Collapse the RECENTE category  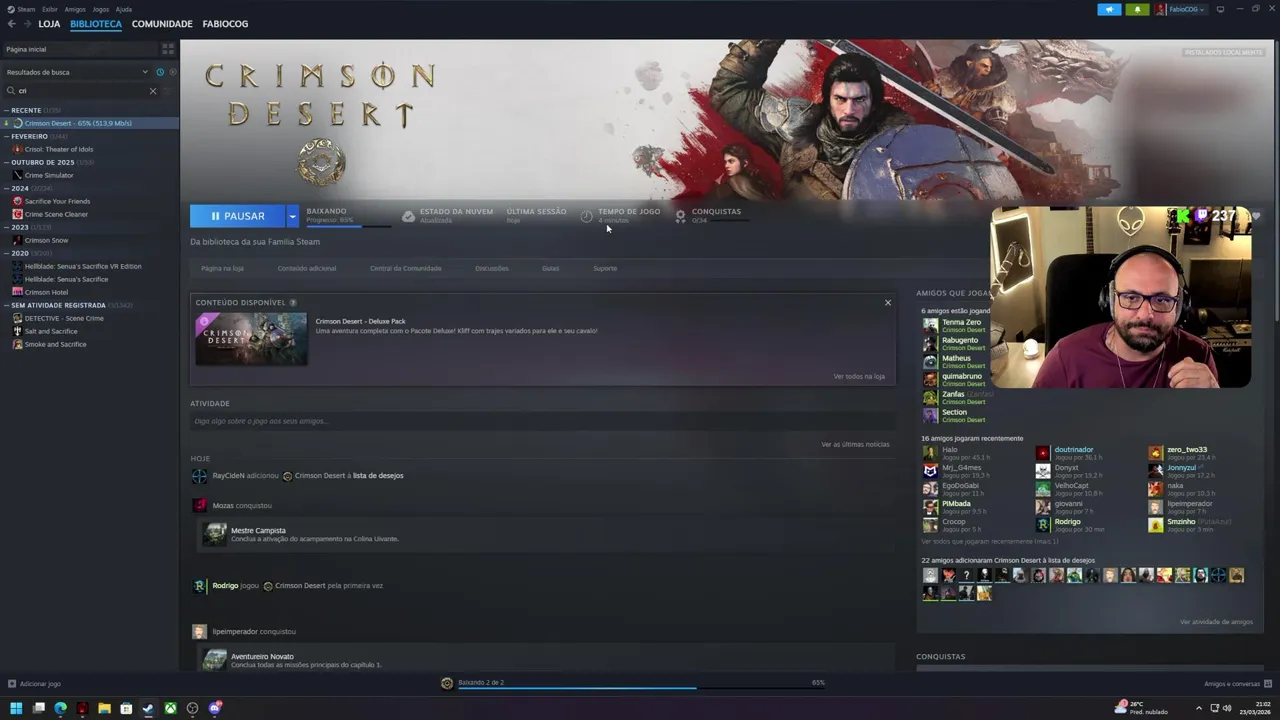coord(7,110)
